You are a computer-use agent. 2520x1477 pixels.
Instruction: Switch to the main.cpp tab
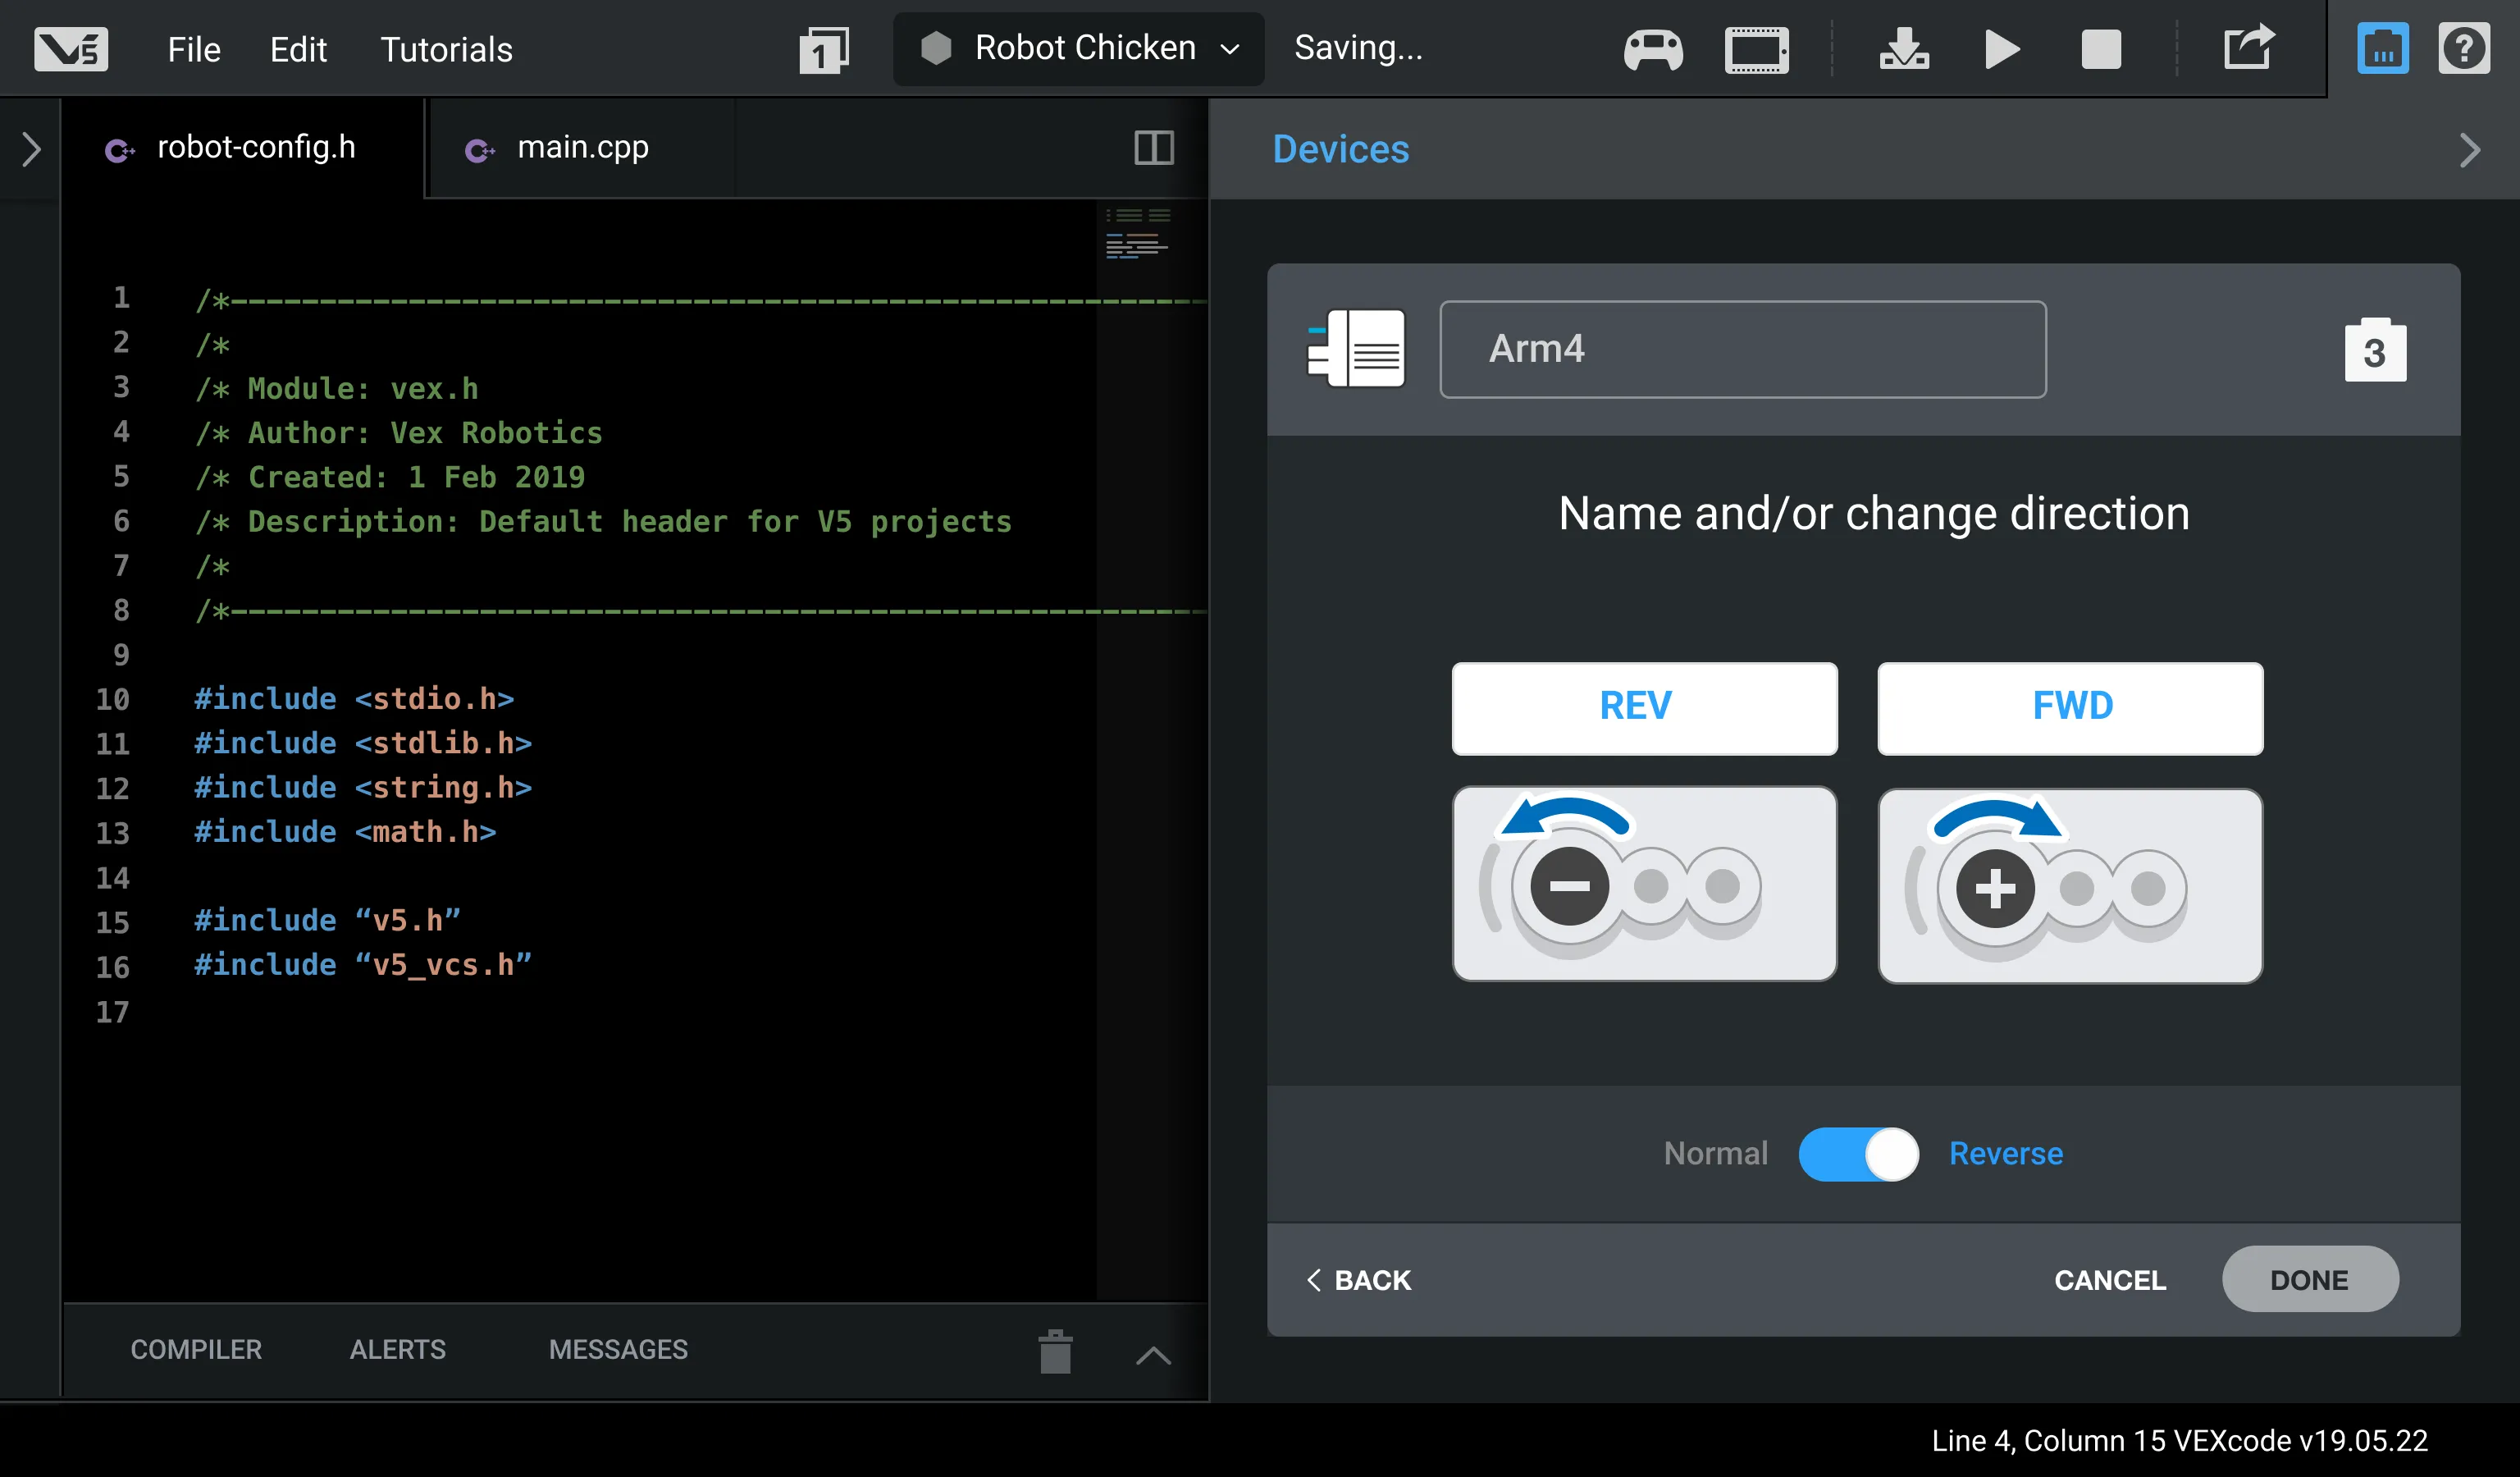point(582,148)
